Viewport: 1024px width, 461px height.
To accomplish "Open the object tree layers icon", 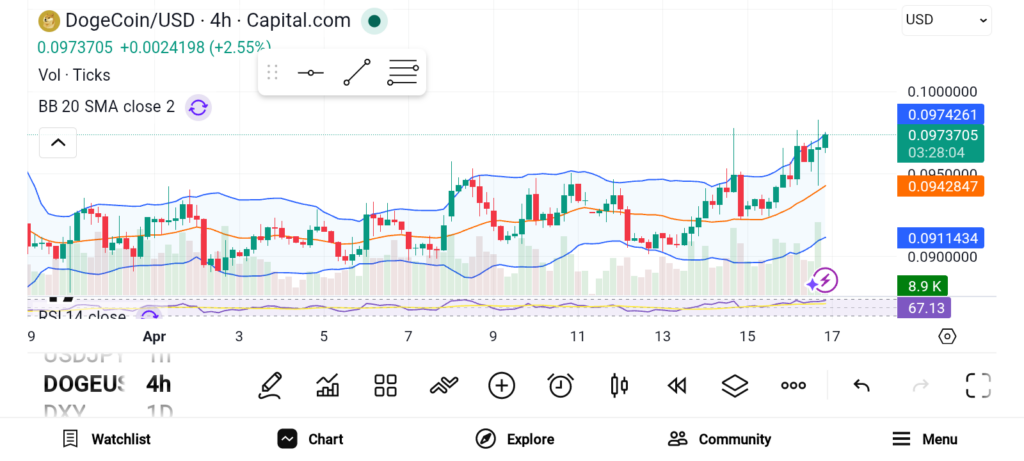I will pyautogui.click(x=735, y=385).
